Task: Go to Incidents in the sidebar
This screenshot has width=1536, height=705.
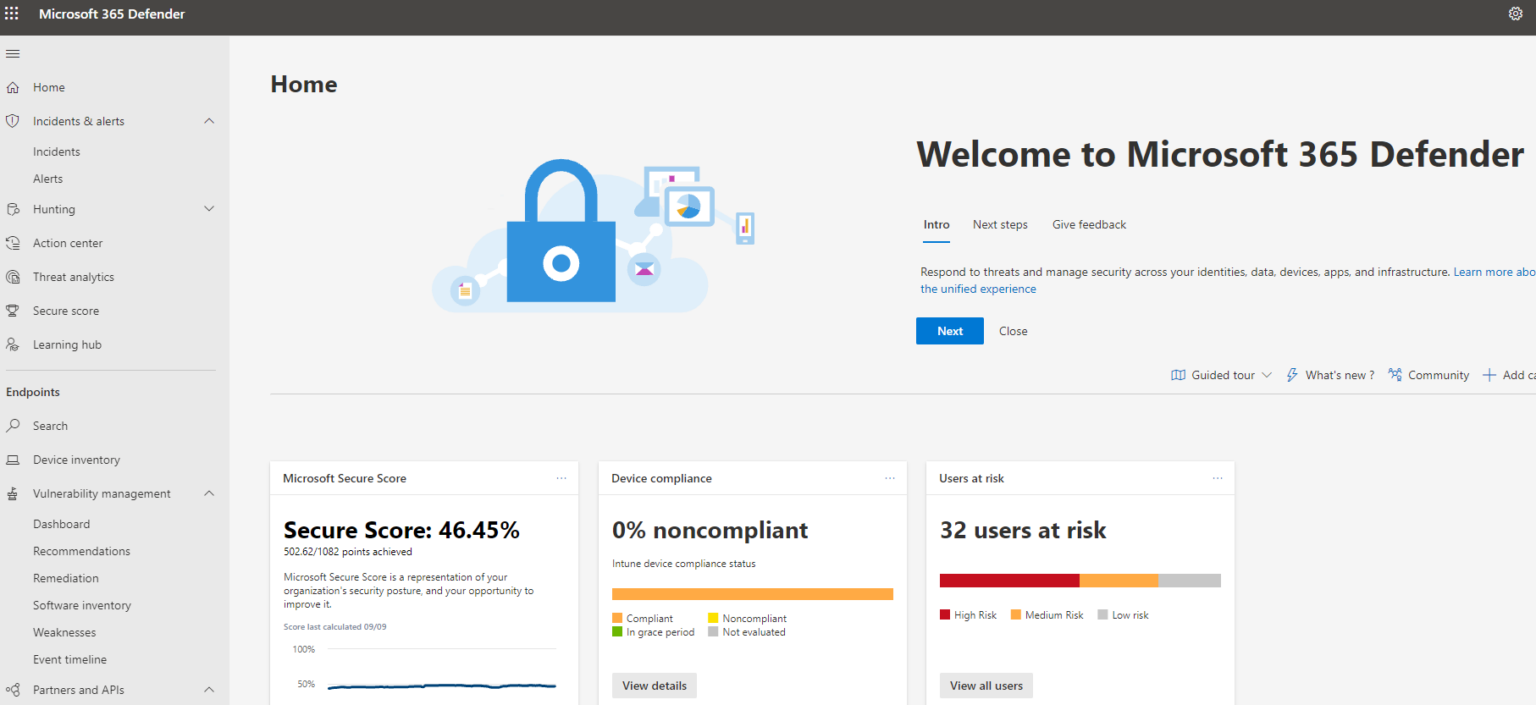Action: [56, 152]
